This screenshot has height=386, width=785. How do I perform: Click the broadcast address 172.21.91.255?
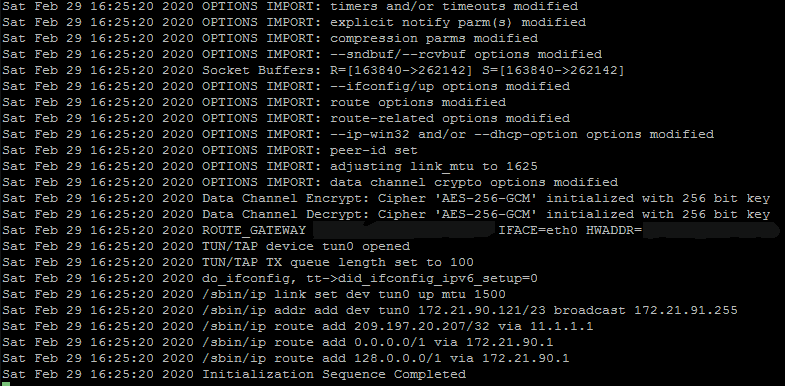[x=686, y=310]
